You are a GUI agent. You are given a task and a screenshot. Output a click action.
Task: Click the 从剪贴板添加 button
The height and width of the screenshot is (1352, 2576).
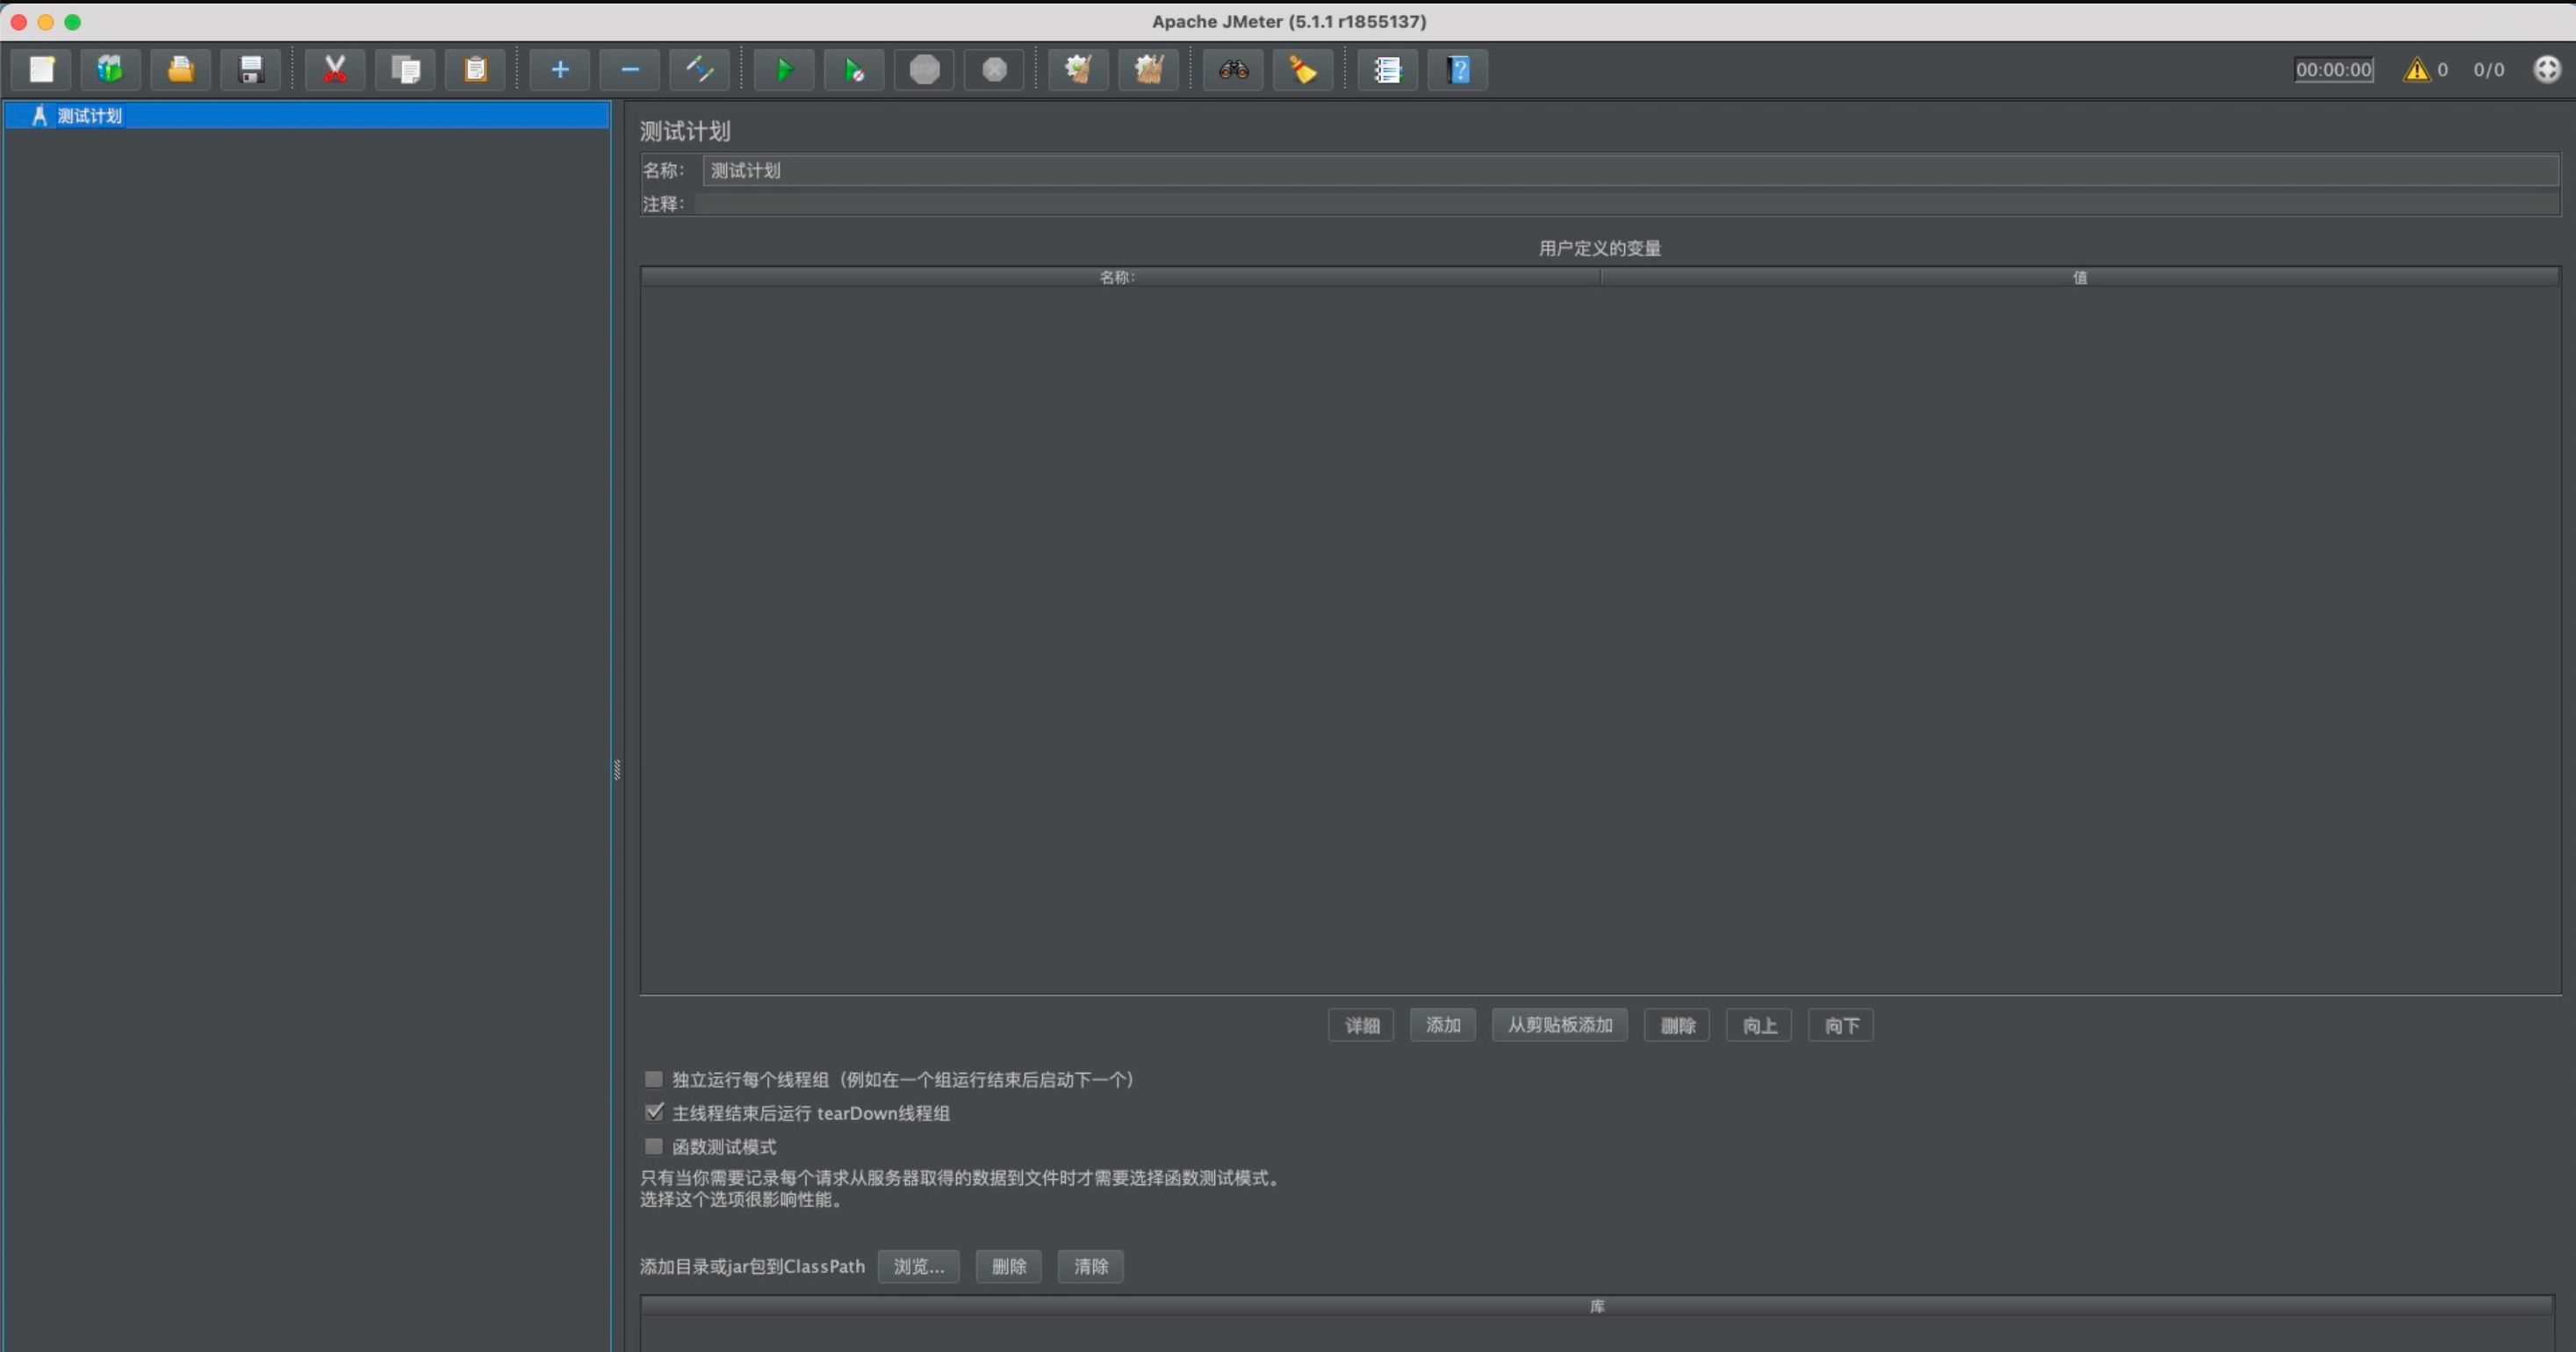coord(1560,1025)
